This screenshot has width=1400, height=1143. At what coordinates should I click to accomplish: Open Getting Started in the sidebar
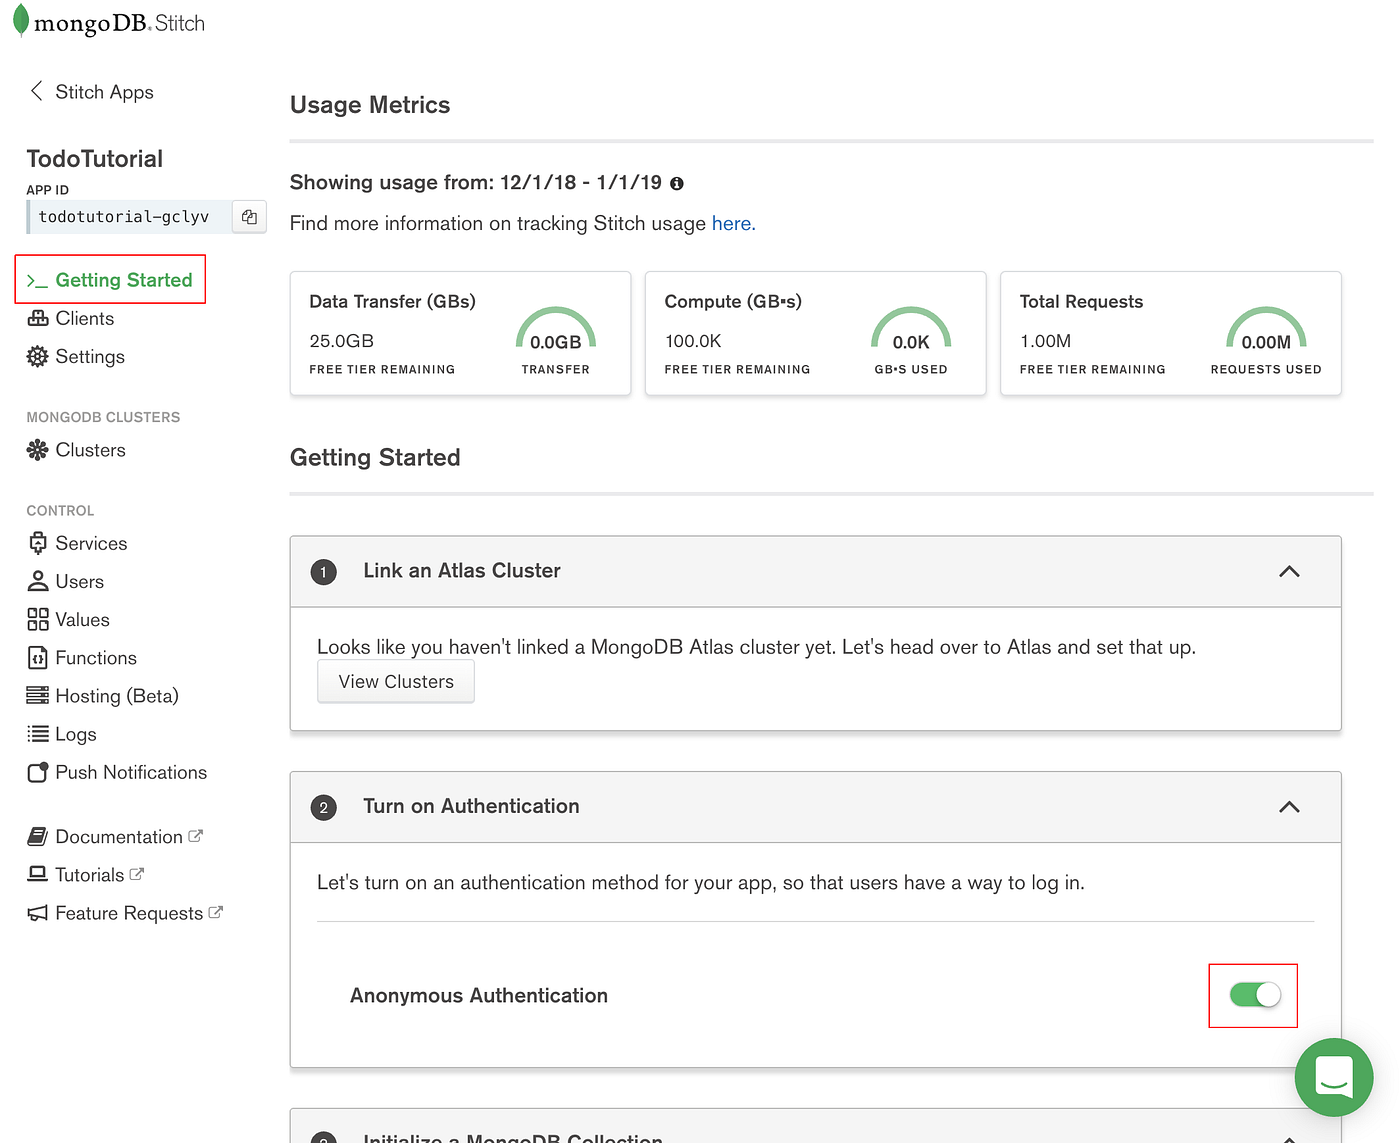(123, 280)
